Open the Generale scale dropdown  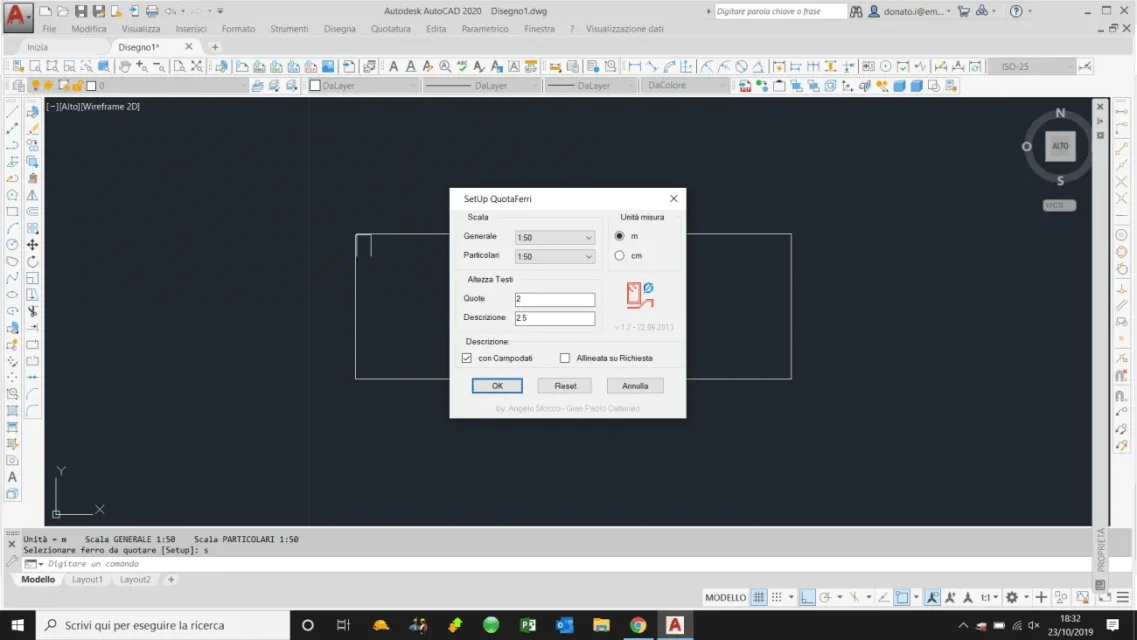point(555,238)
